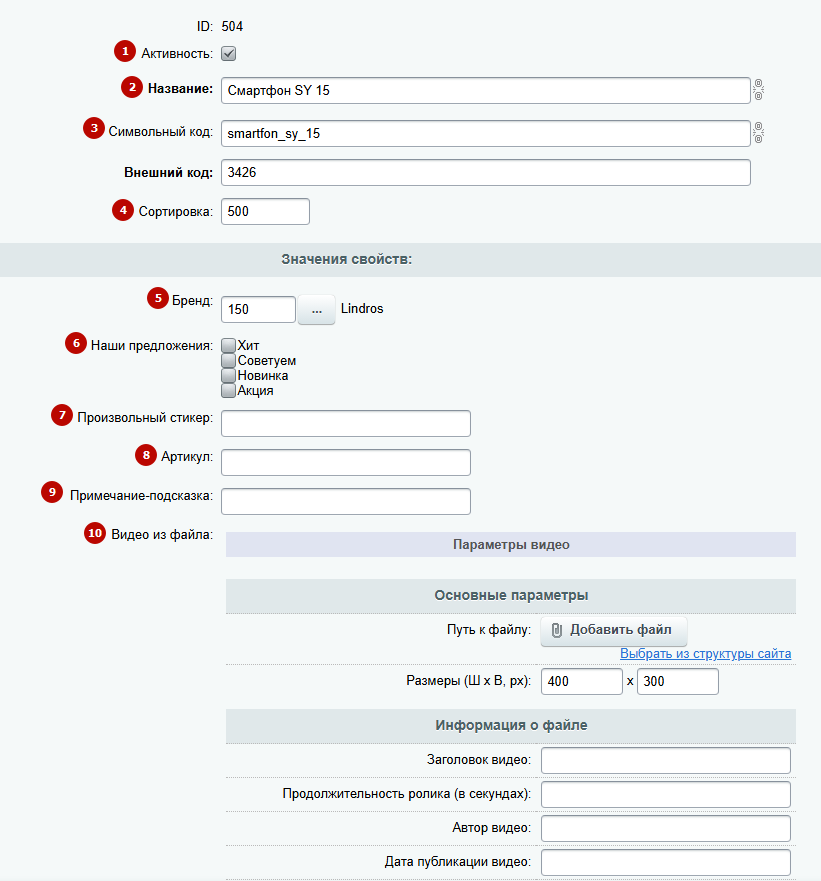The image size is (821, 881).
Task: Click the Бренд ID input
Action: (x=258, y=309)
